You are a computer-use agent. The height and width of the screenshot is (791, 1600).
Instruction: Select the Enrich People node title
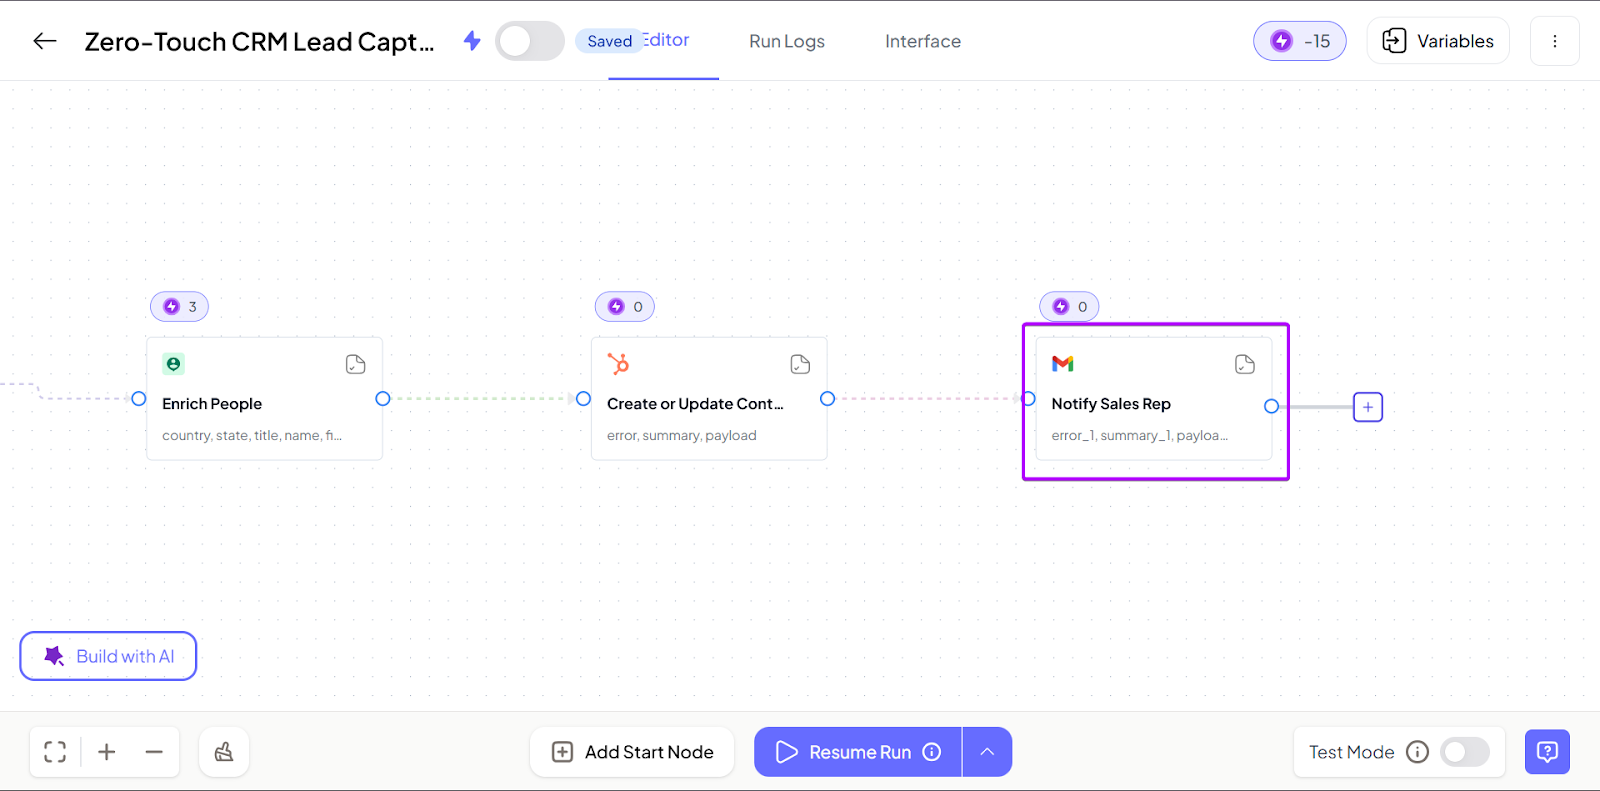tap(212, 404)
